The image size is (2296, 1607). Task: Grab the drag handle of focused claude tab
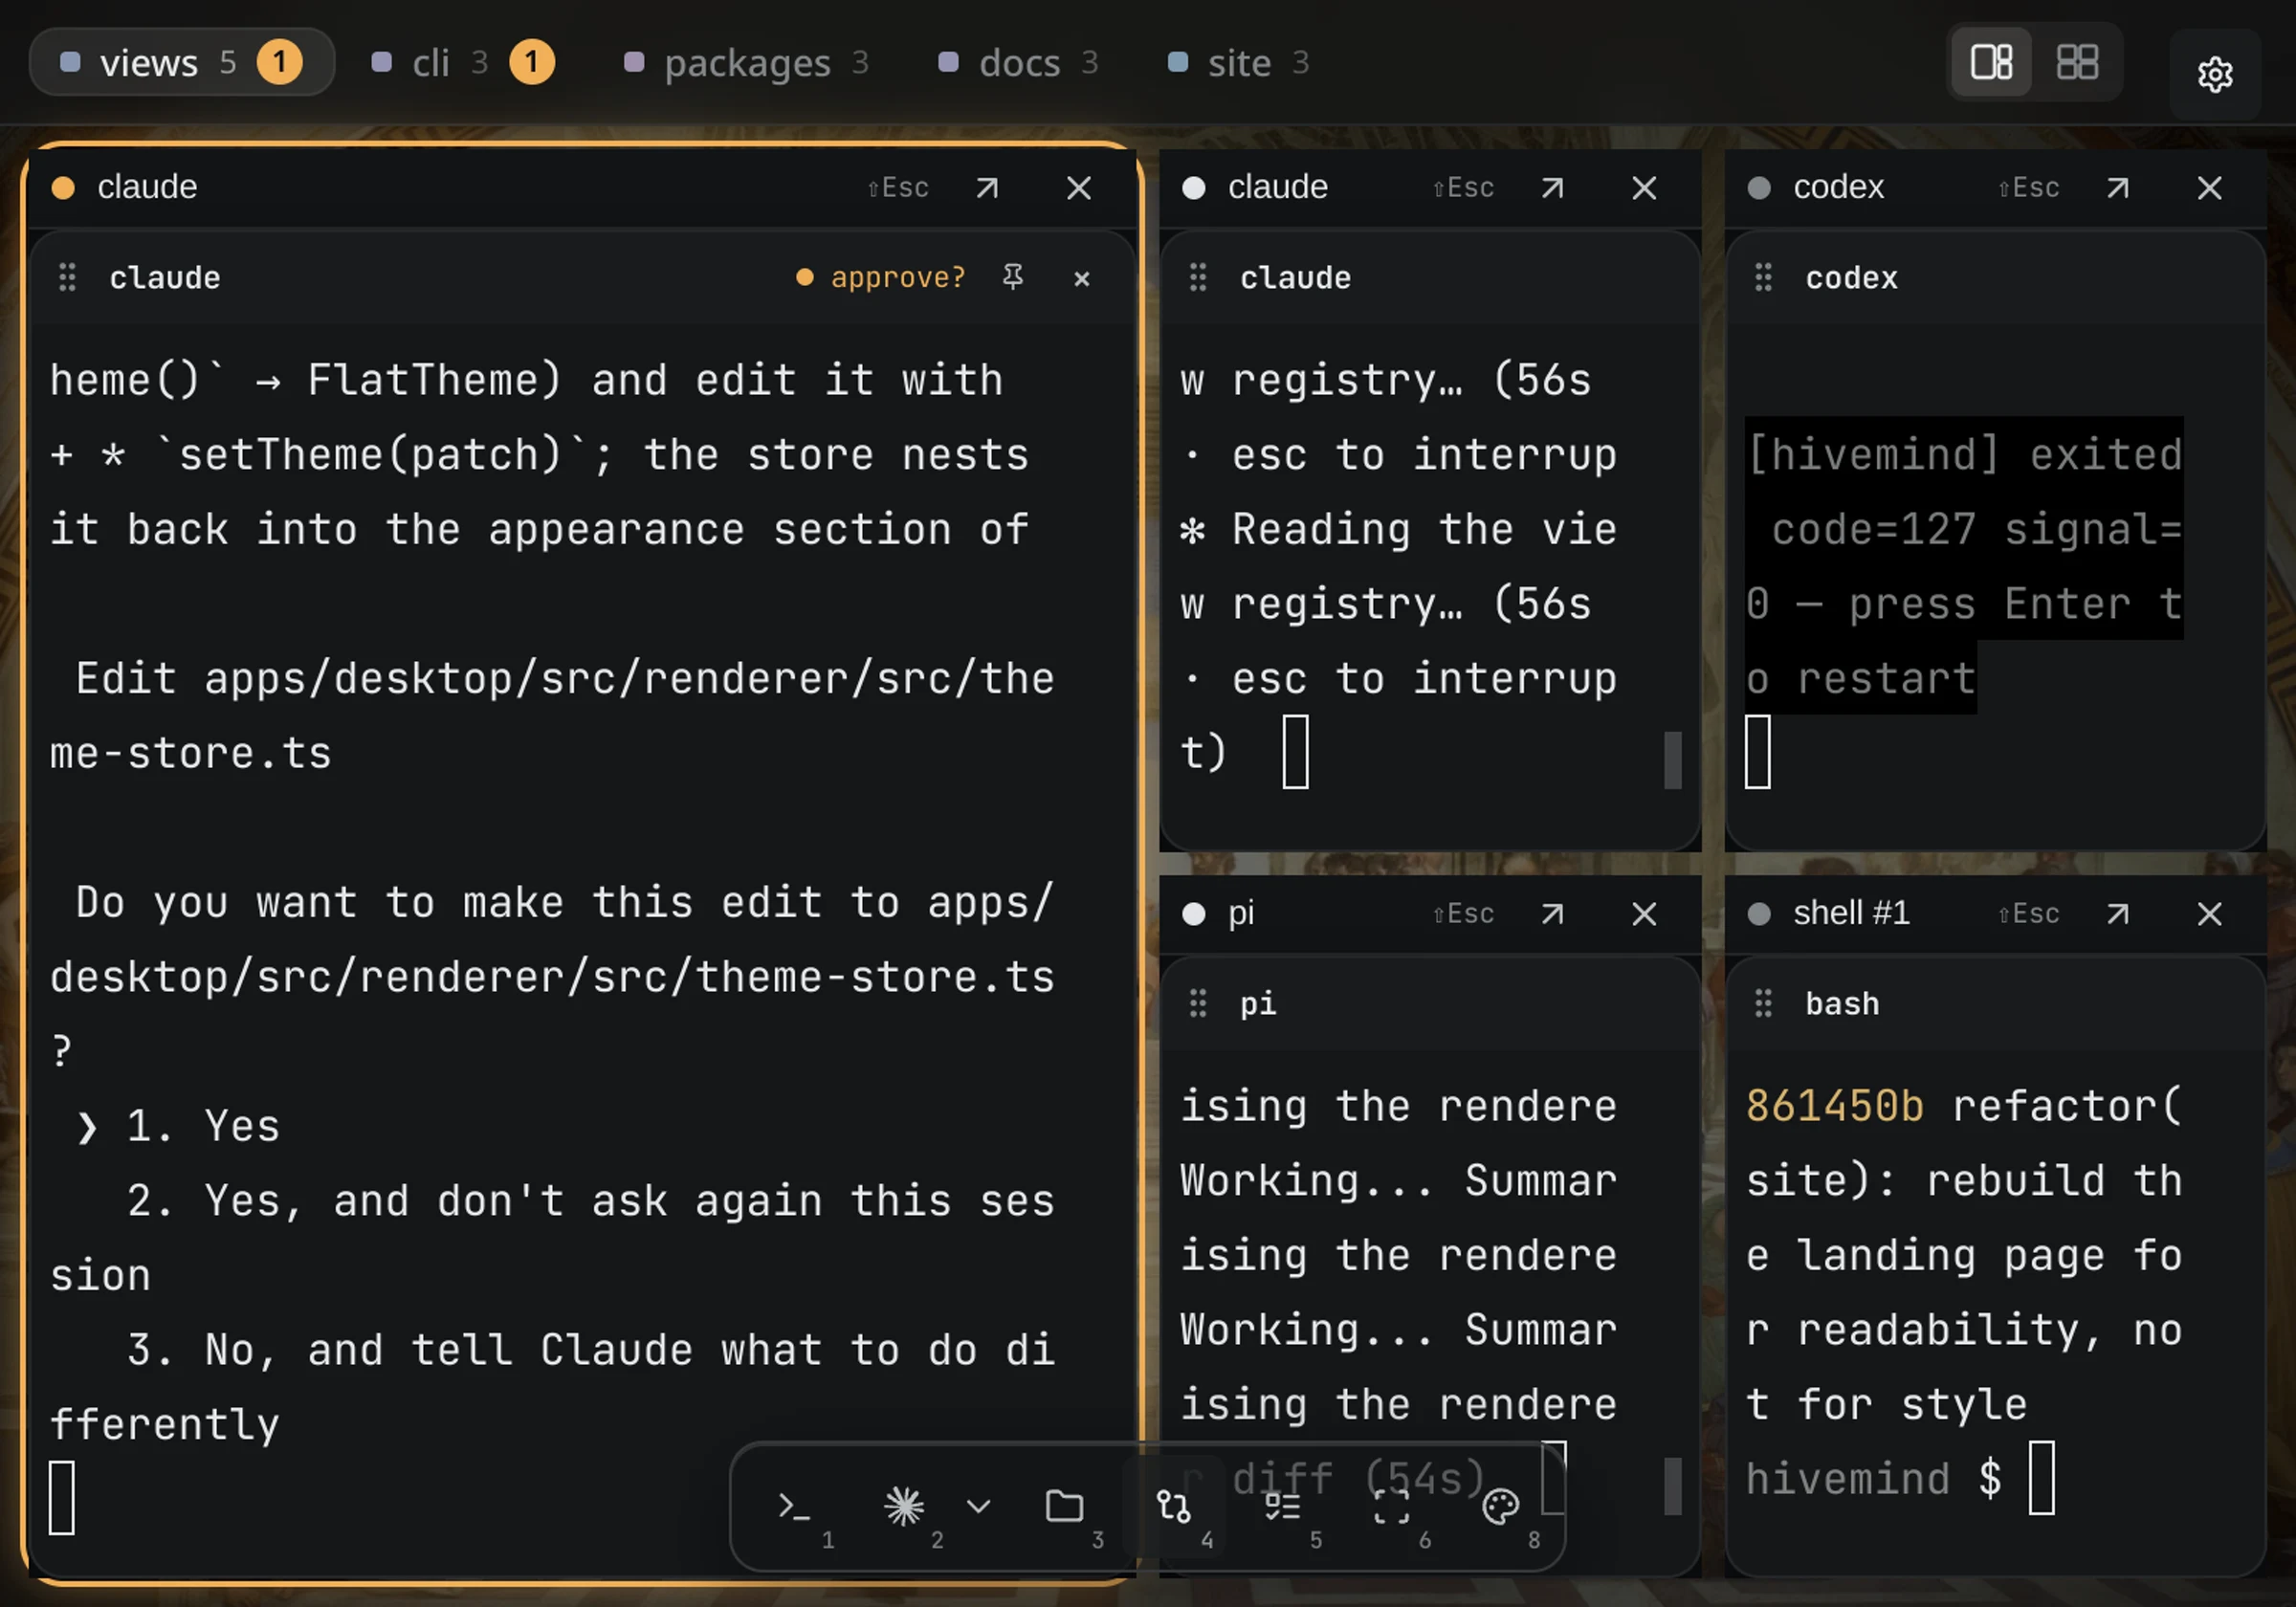click(x=67, y=277)
